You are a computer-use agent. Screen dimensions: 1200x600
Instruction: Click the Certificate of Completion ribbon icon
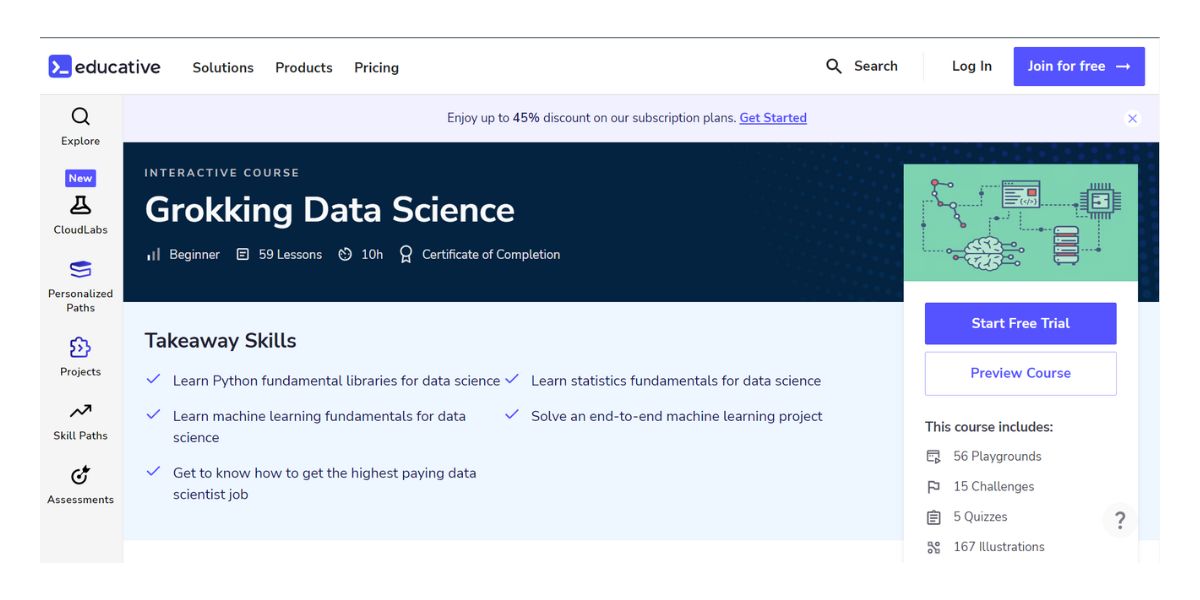tap(406, 255)
